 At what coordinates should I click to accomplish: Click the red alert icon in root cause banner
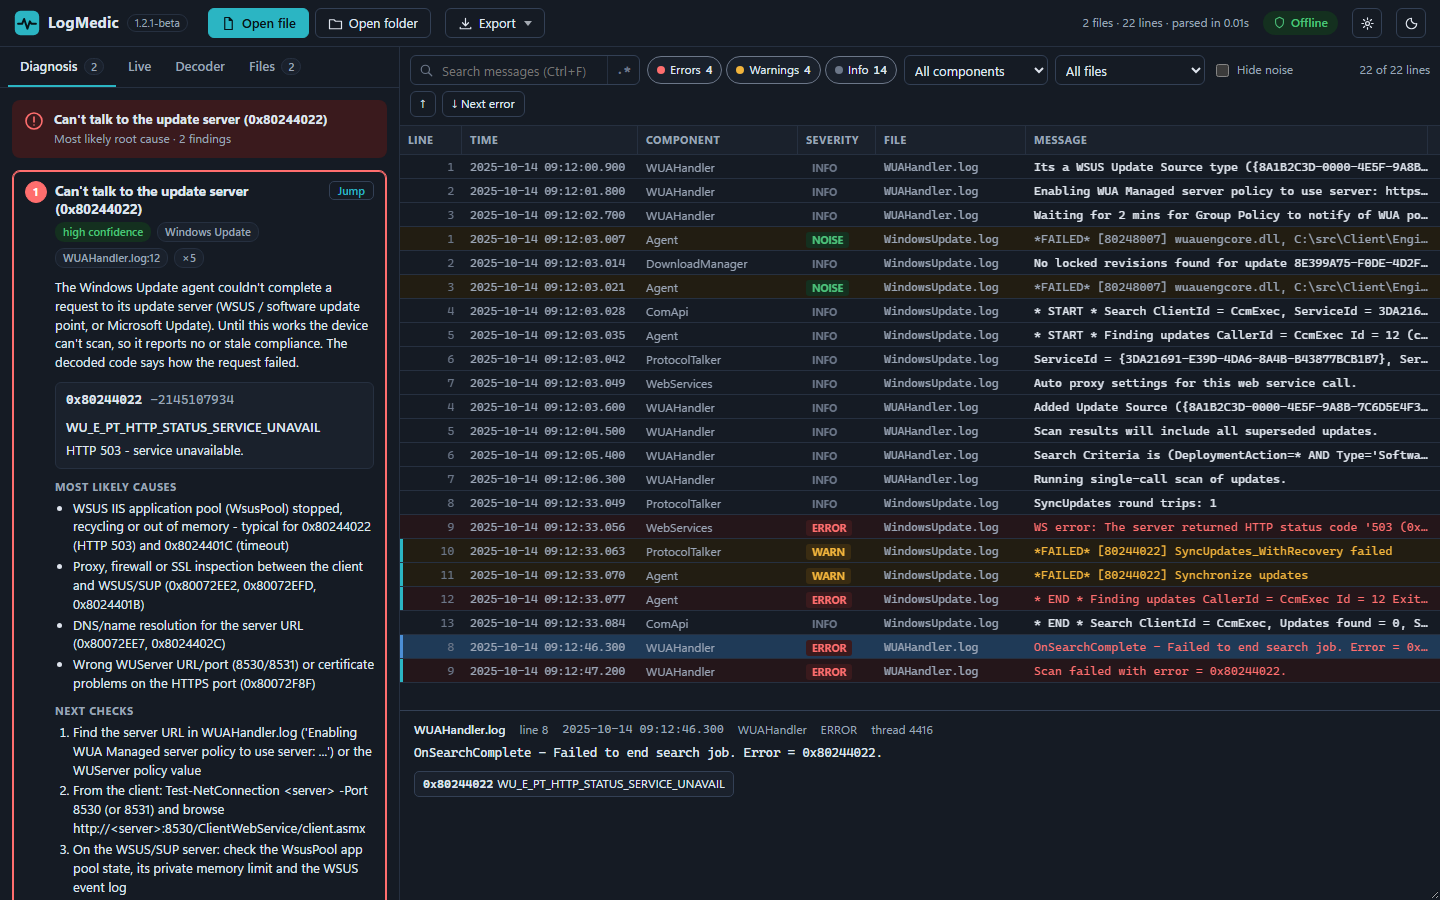click(34, 121)
